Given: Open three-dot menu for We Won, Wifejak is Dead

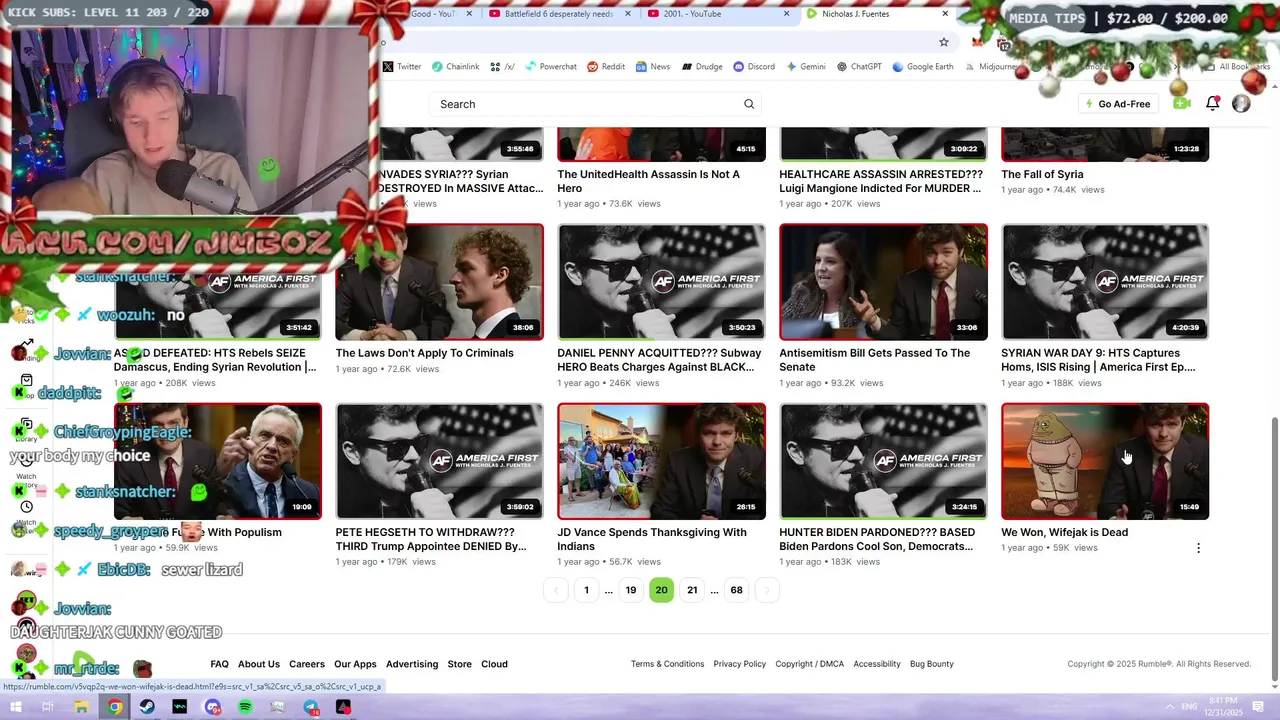Looking at the screenshot, I should click(x=1198, y=548).
